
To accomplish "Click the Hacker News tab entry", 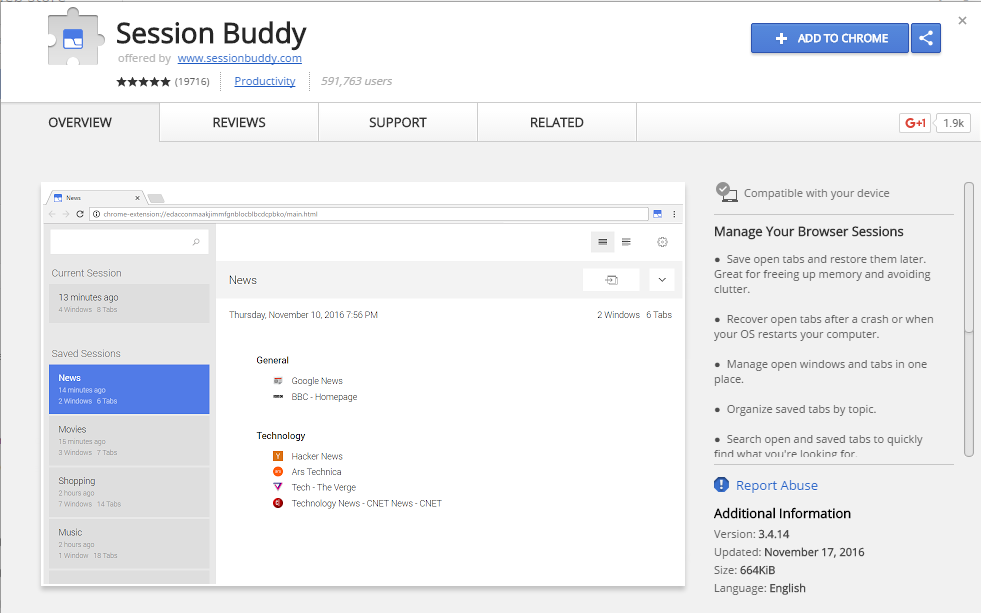I will [317, 457].
